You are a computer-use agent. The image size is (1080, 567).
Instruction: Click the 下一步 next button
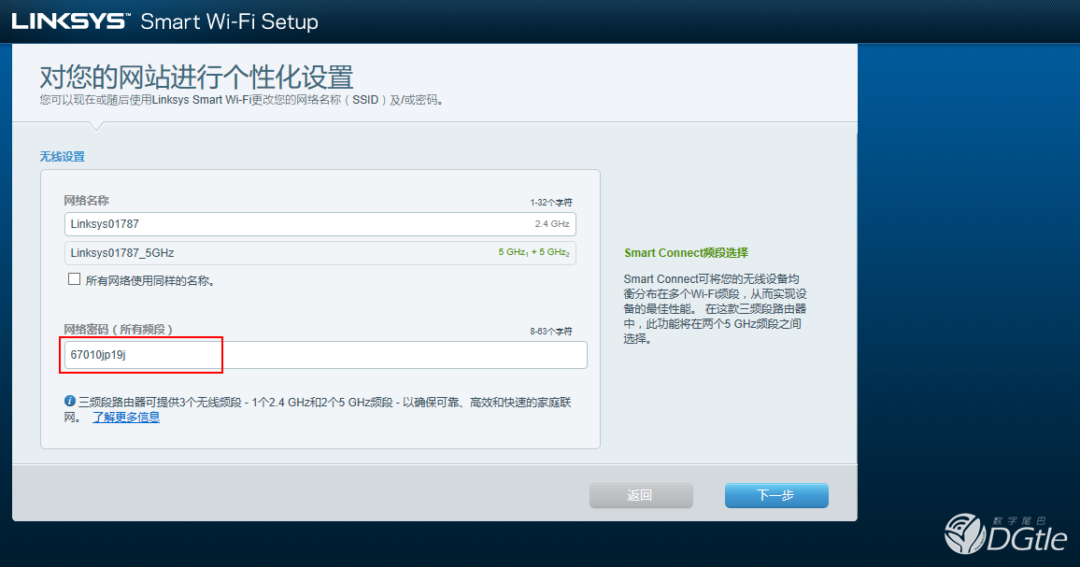[776, 495]
